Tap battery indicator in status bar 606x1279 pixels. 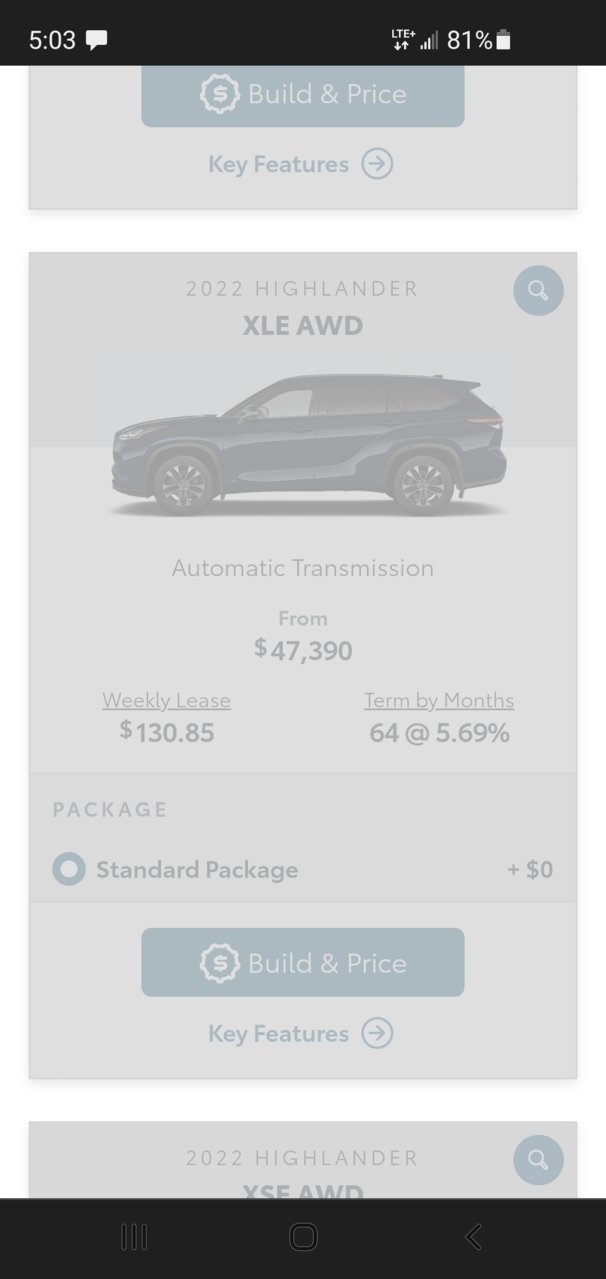pyautogui.click(x=503, y=40)
